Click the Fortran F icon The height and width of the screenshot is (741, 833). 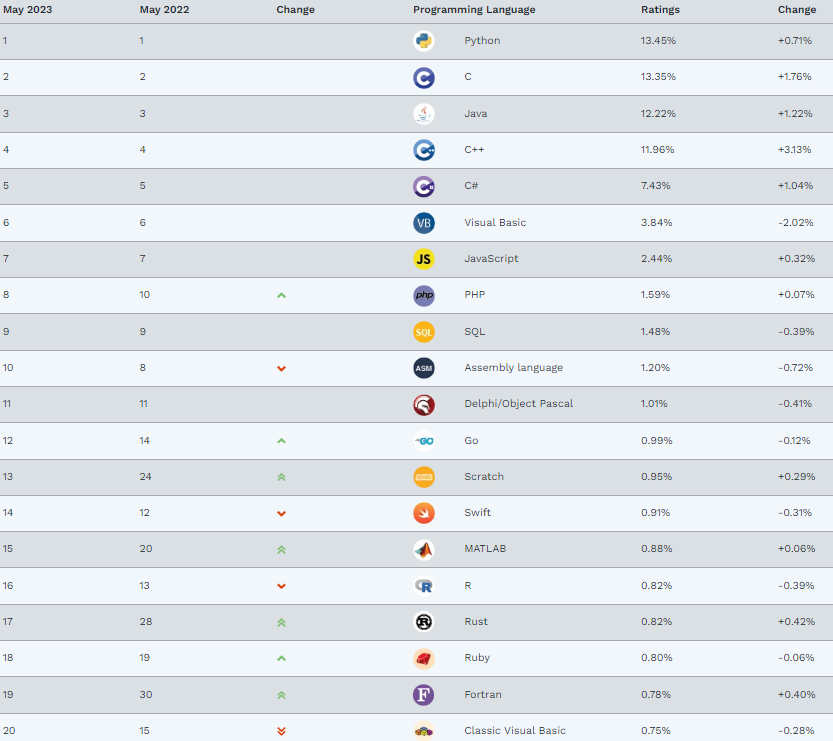pyautogui.click(x=423, y=695)
